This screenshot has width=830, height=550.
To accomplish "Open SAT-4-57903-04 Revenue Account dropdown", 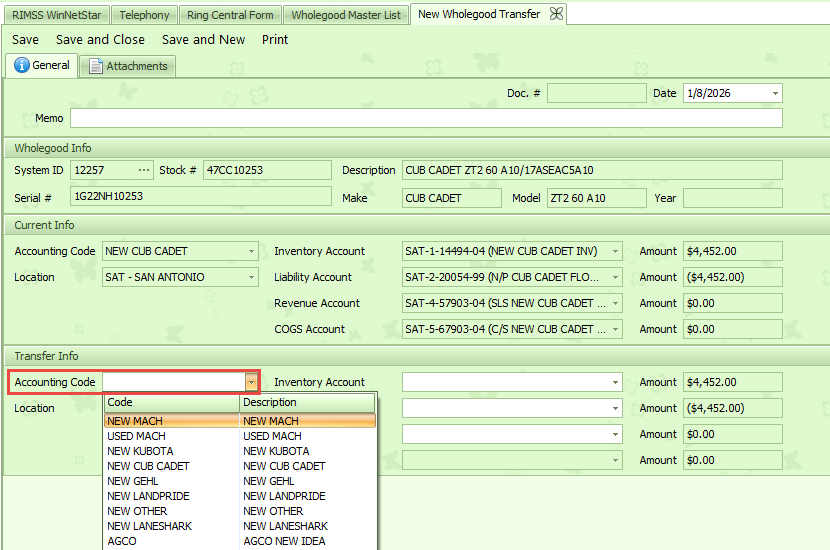I will [x=615, y=303].
